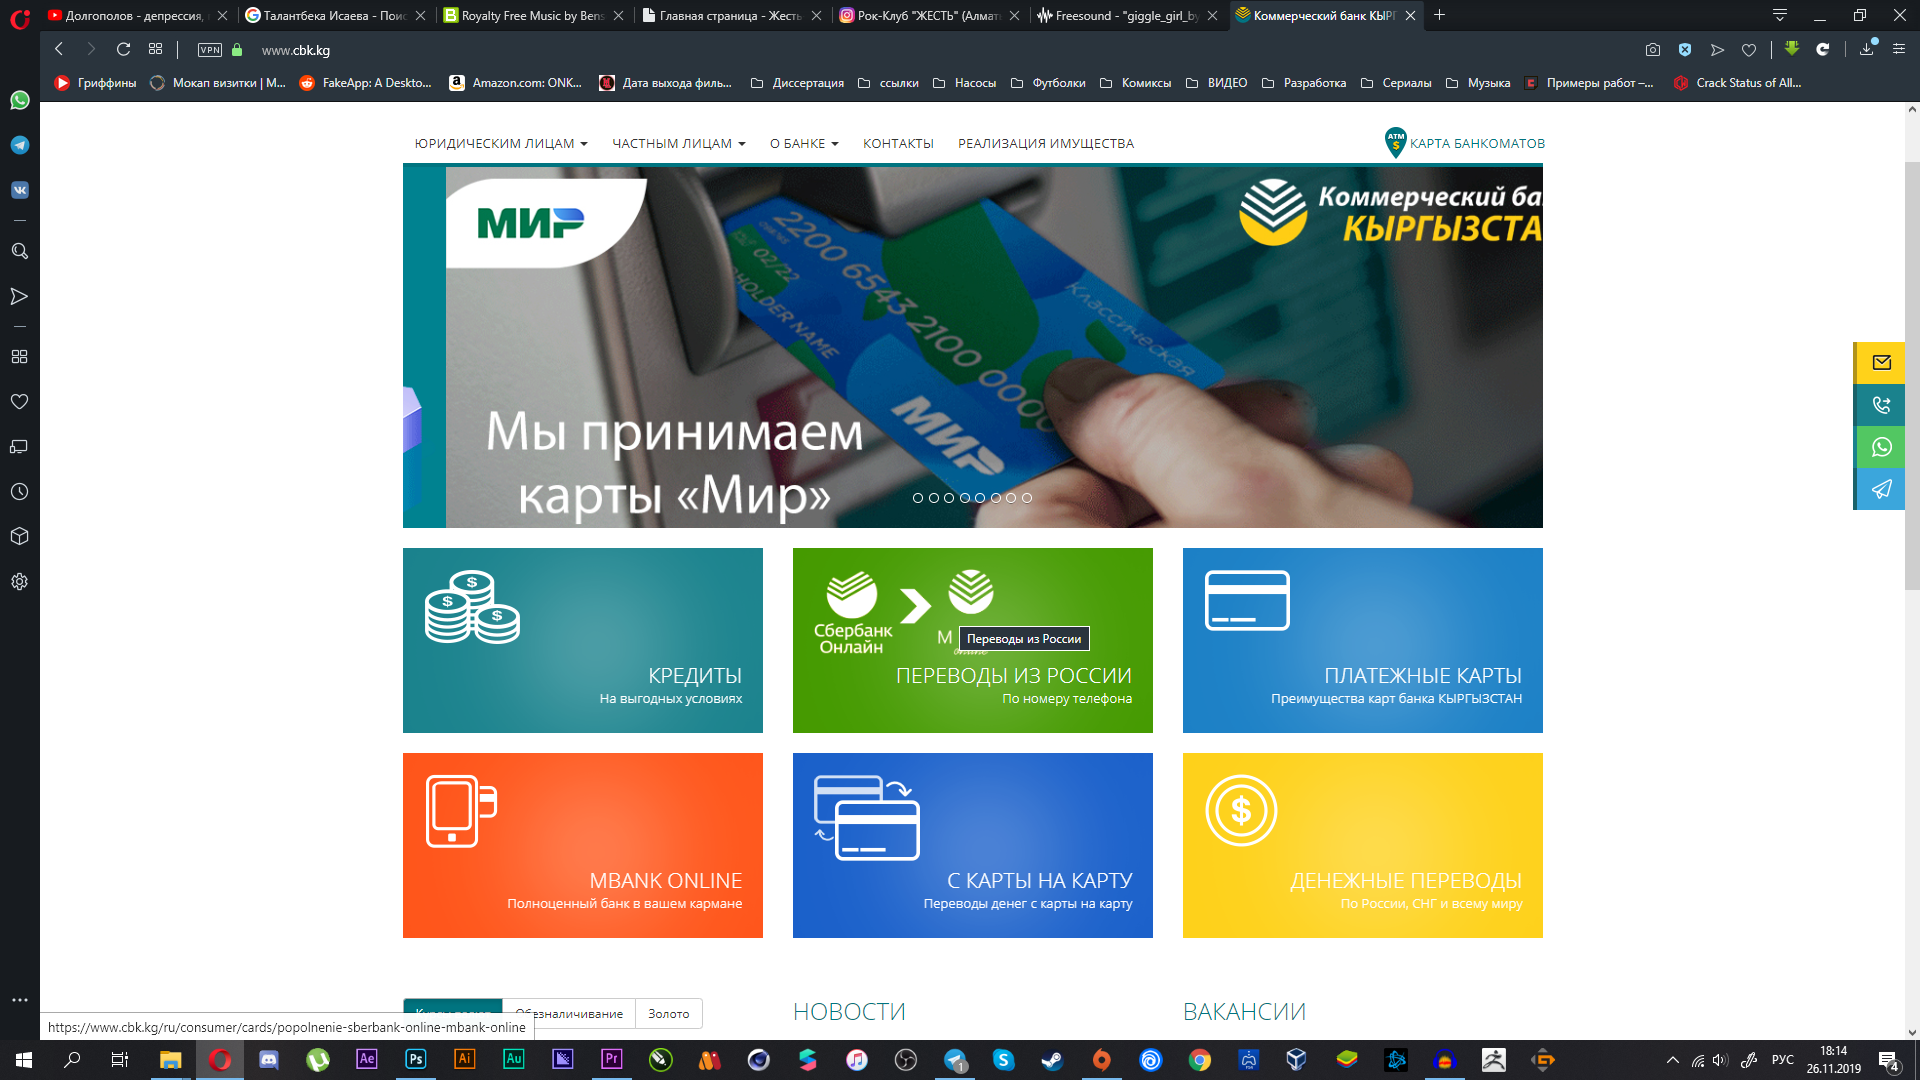Viewport: 1920px width, 1080px height.
Task: Expand О БАНКЕ dropdown menu
Action: [x=803, y=144]
